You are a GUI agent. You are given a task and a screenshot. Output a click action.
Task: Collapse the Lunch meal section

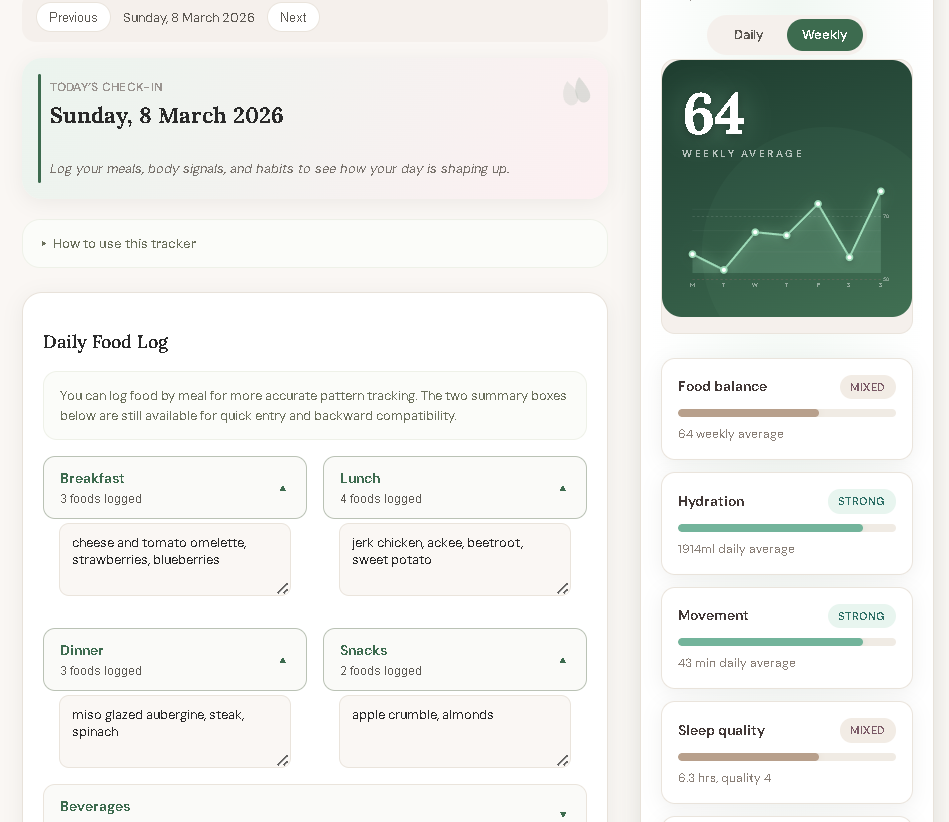[562, 488]
